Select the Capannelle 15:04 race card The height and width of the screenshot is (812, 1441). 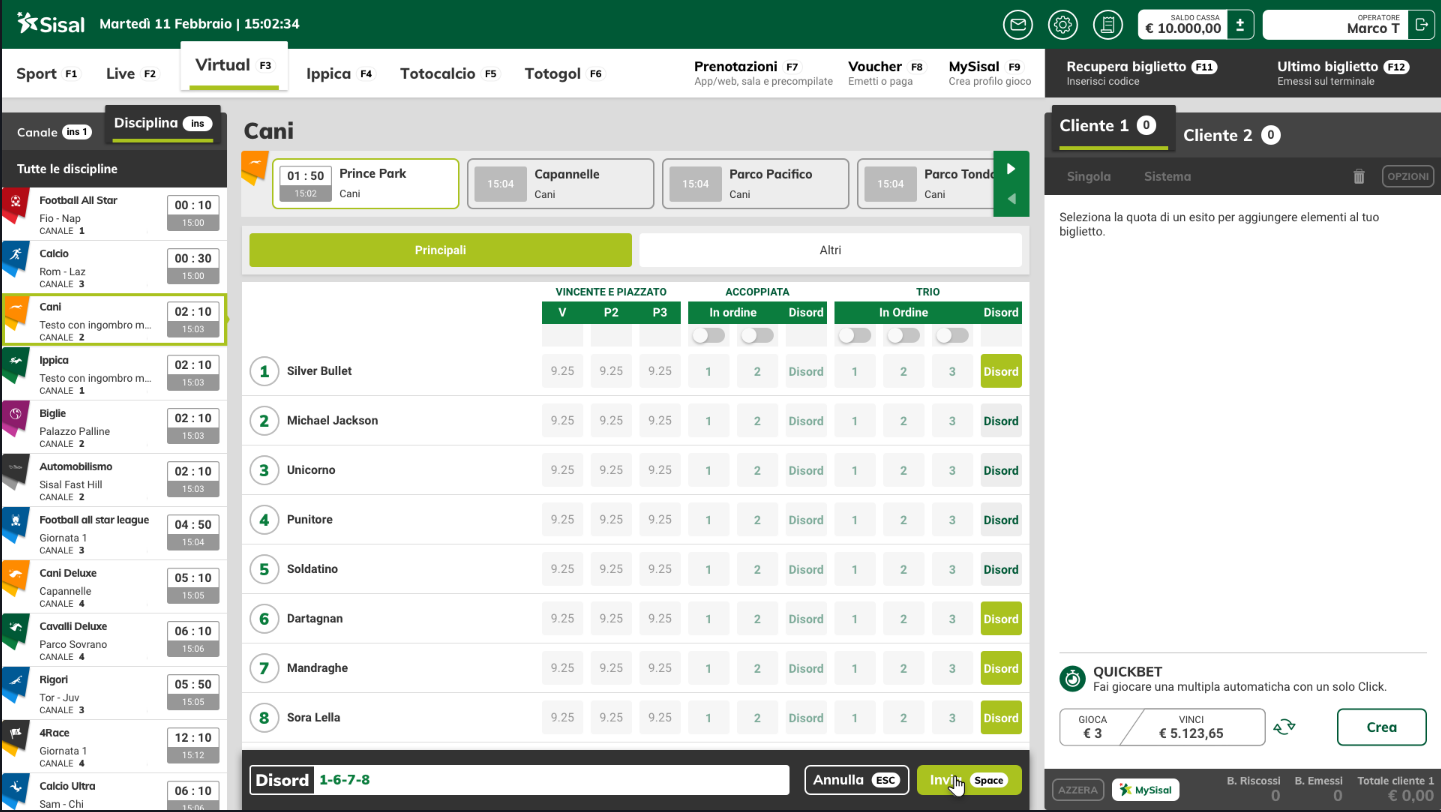[x=560, y=184]
